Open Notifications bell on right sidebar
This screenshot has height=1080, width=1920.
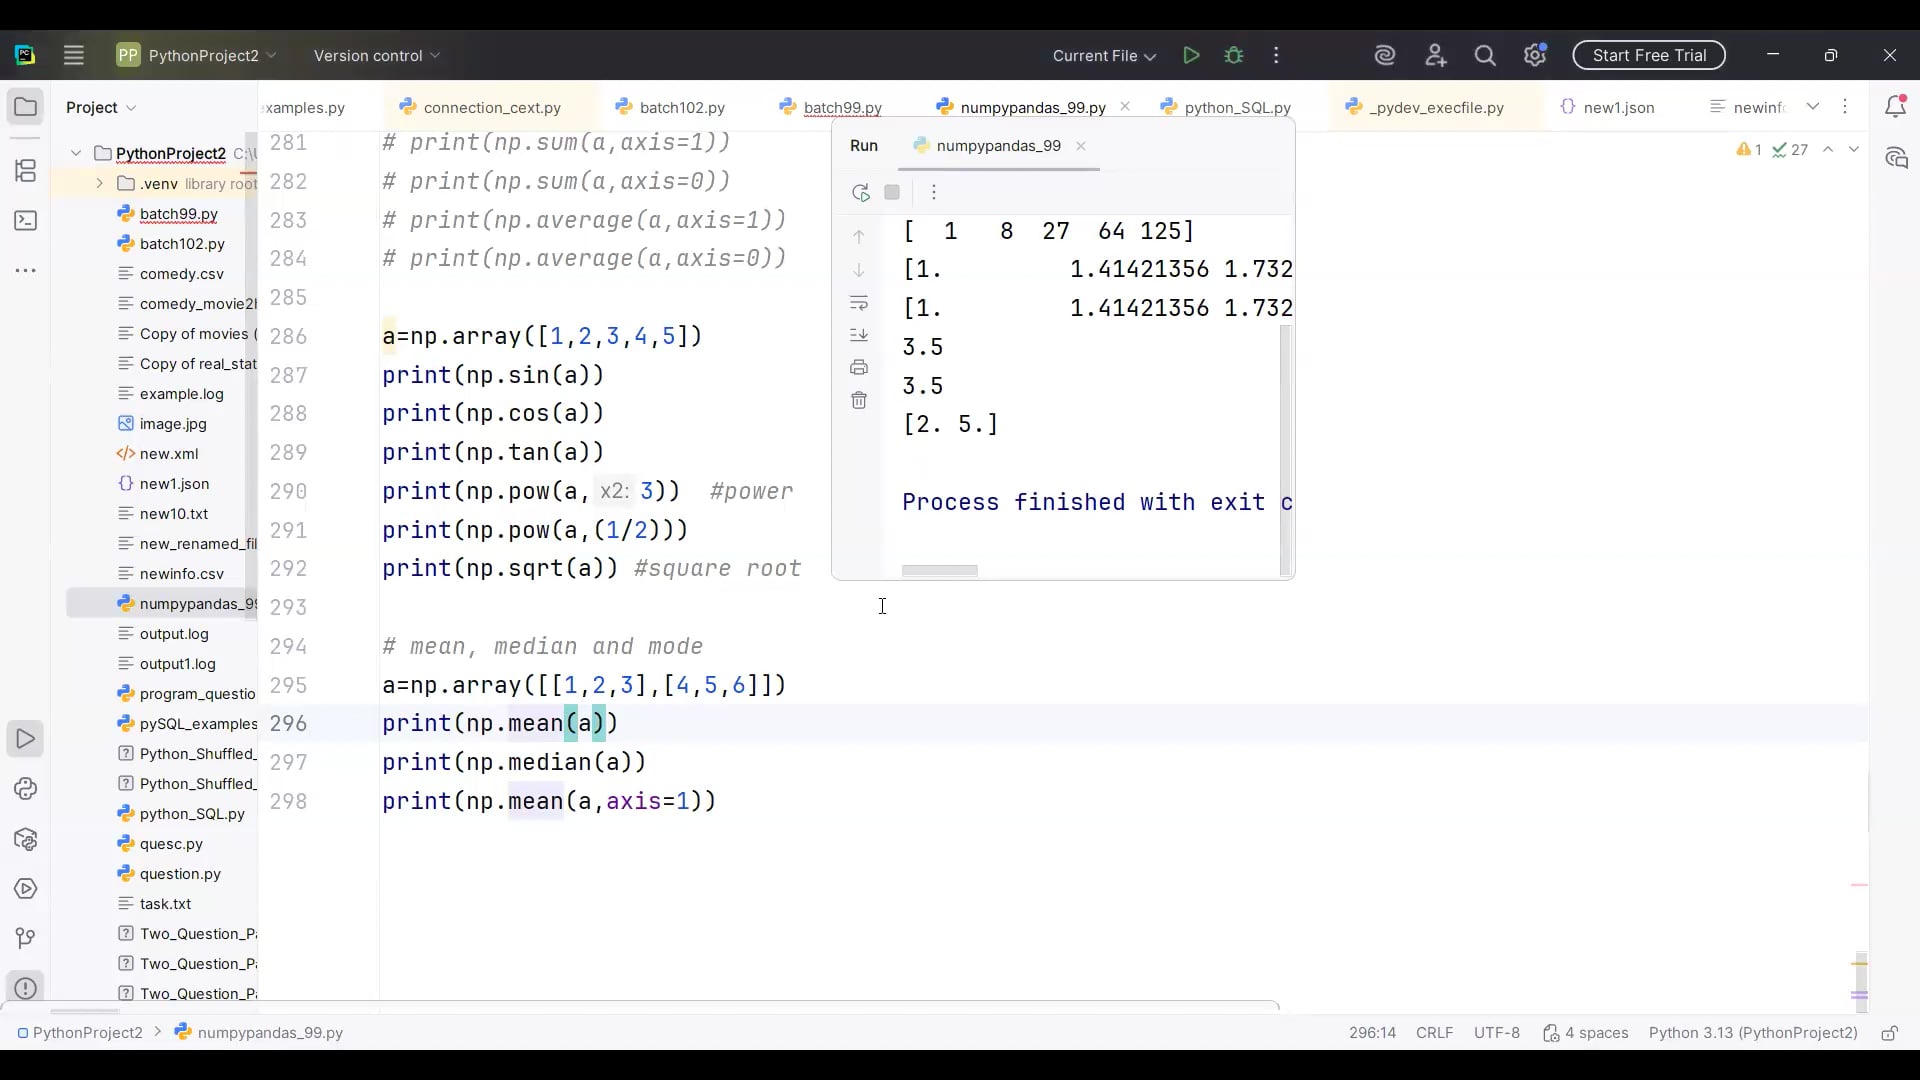point(1895,106)
